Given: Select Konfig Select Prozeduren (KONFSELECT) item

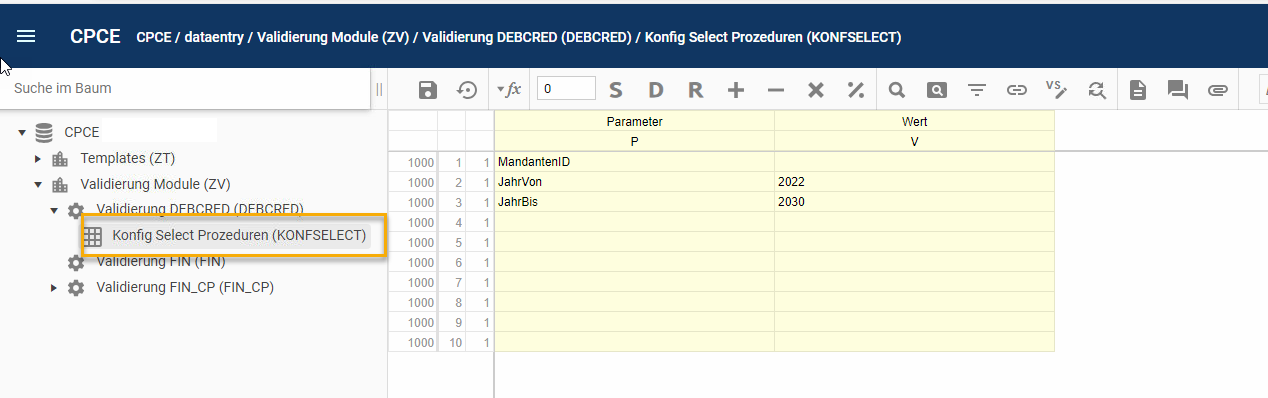Looking at the screenshot, I should point(239,236).
